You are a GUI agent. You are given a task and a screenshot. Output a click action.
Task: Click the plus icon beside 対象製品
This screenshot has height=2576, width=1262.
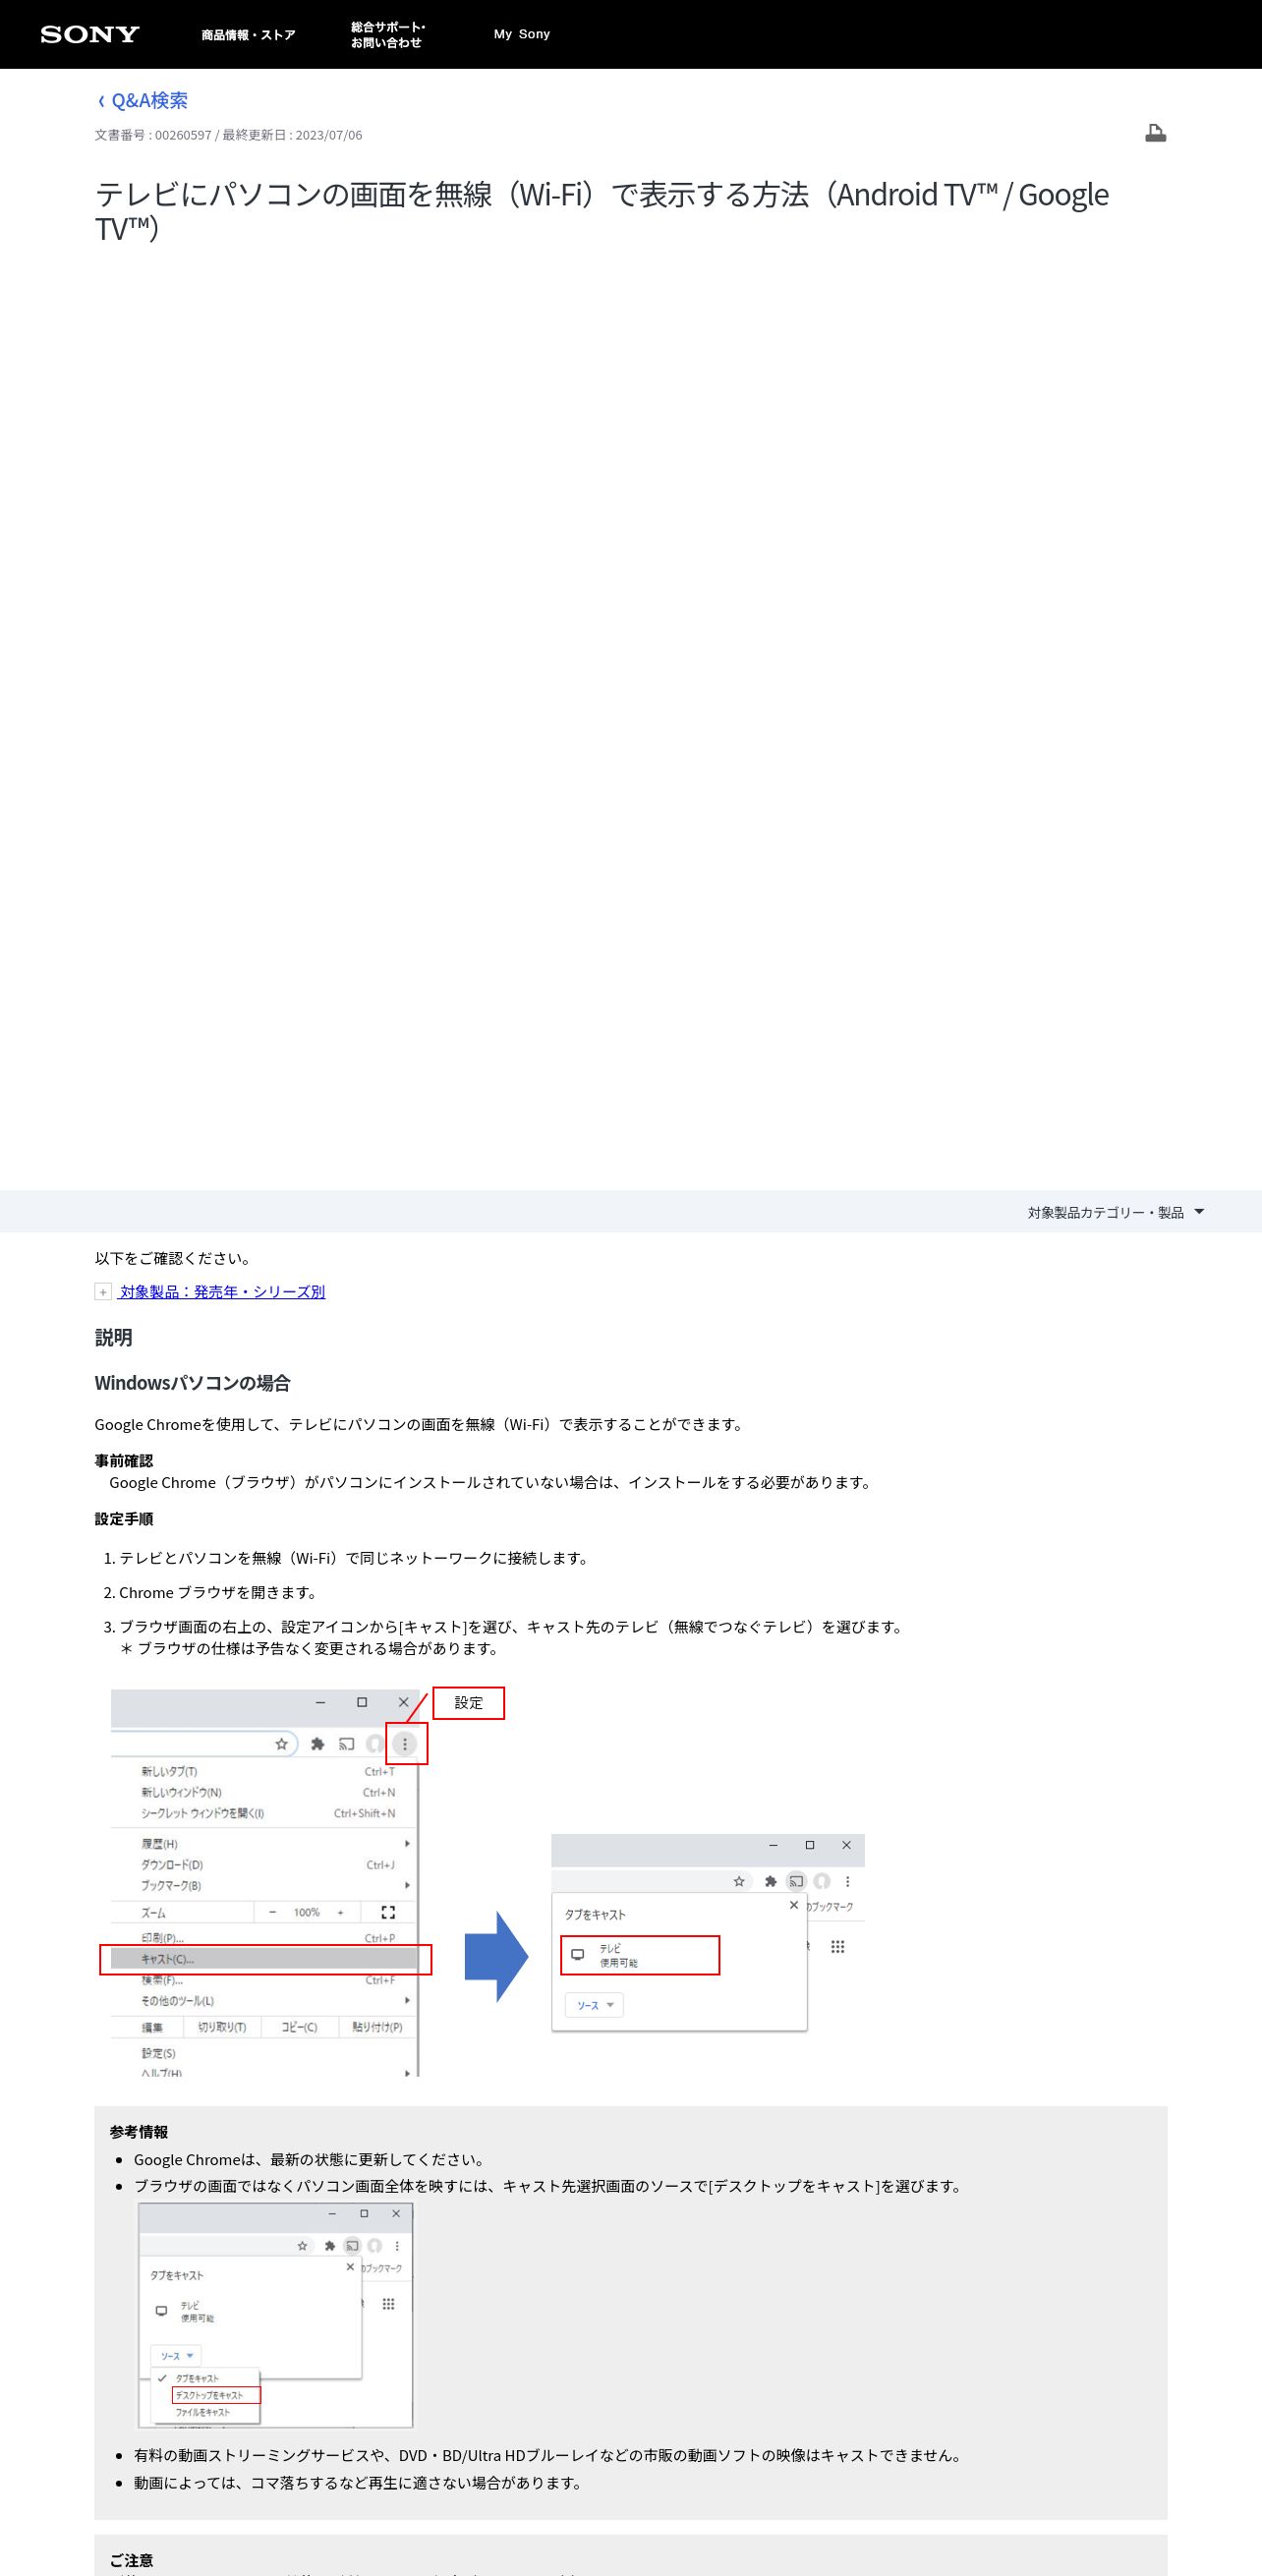point(103,1292)
